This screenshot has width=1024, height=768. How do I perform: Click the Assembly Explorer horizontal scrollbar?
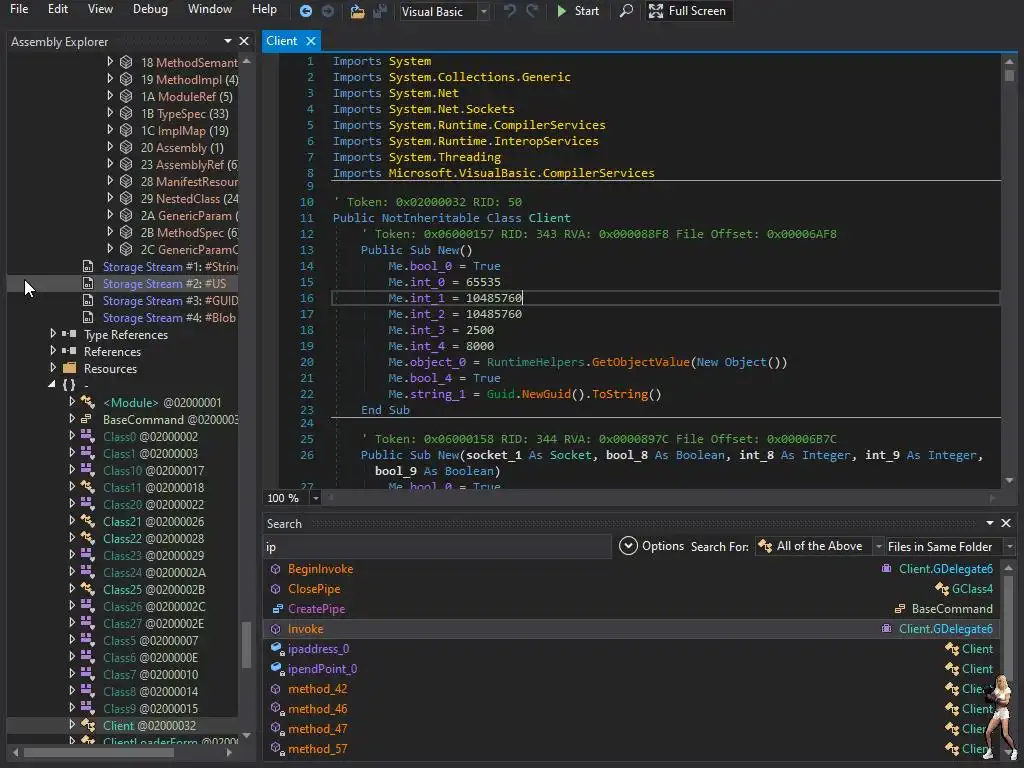pos(100,752)
